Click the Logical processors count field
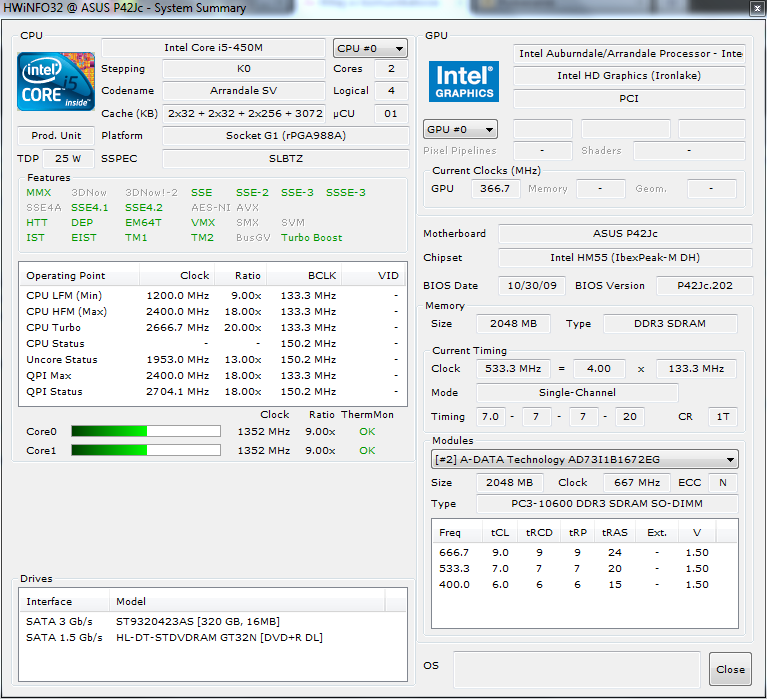The image size is (767, 699). click(x=391, y=90)
